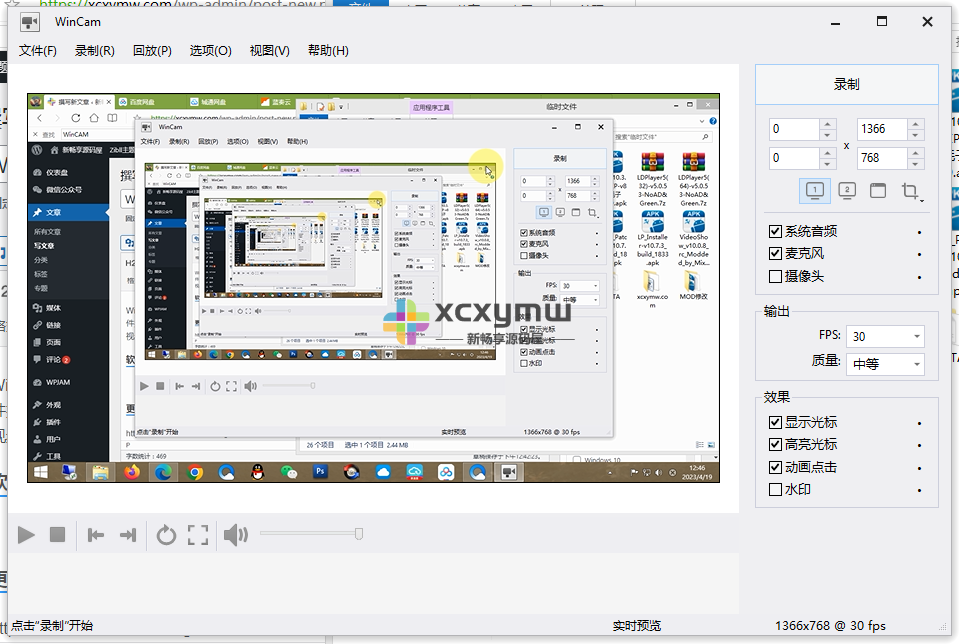The image size is (959, 644).
Task: Open the FPS dropdown showing 30
Action: coord(885,336)
